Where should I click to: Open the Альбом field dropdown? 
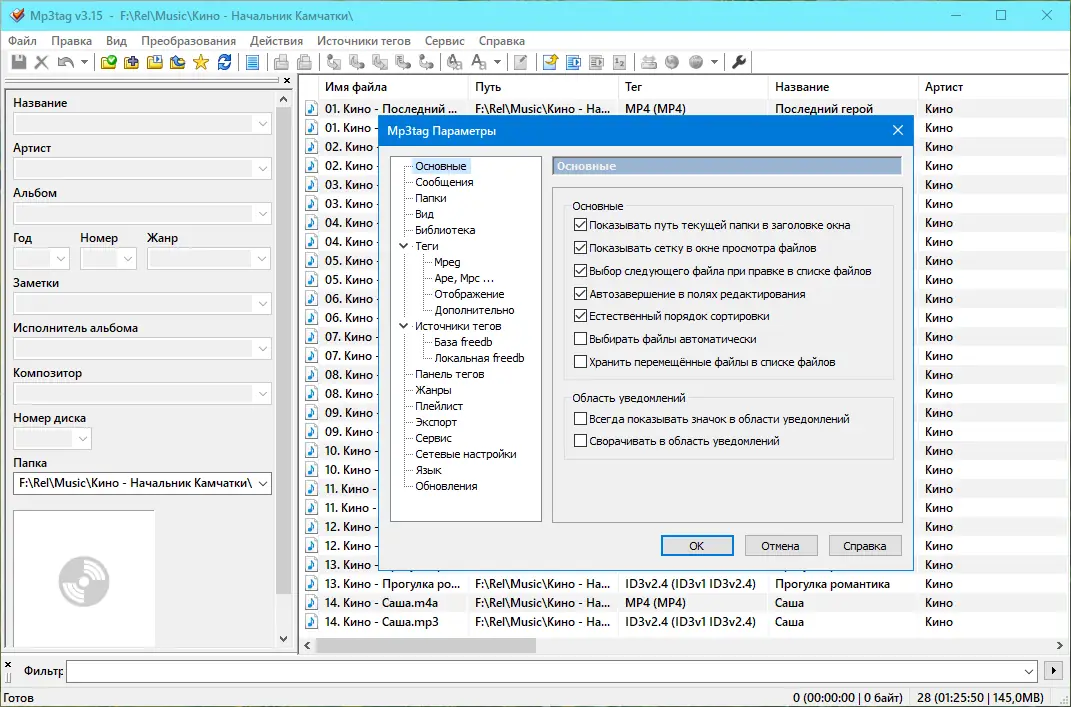click(x=262, y=214)
